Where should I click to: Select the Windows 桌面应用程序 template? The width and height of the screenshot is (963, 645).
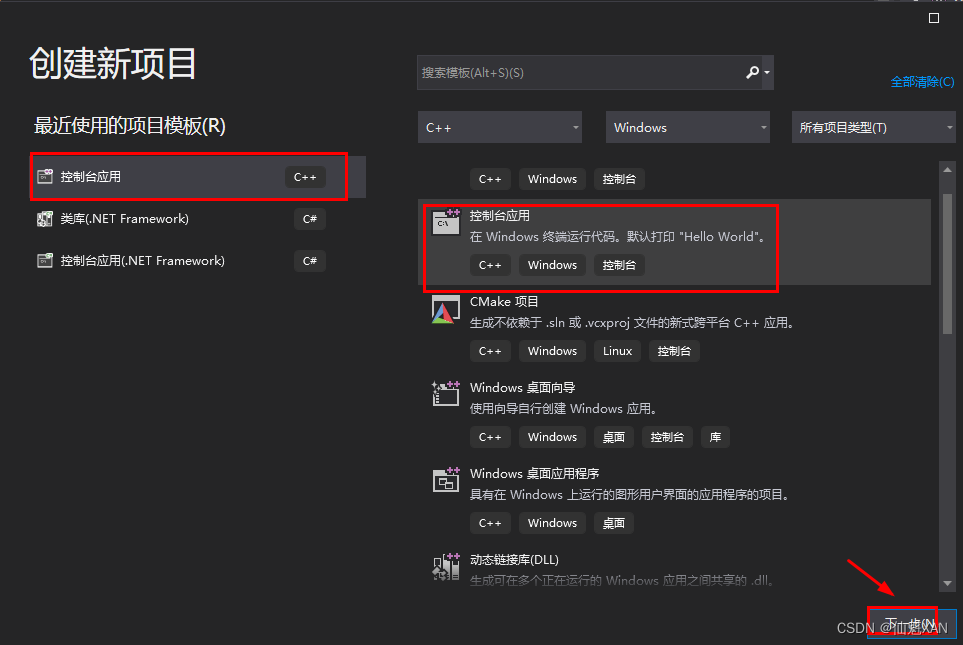coord(674,500)
